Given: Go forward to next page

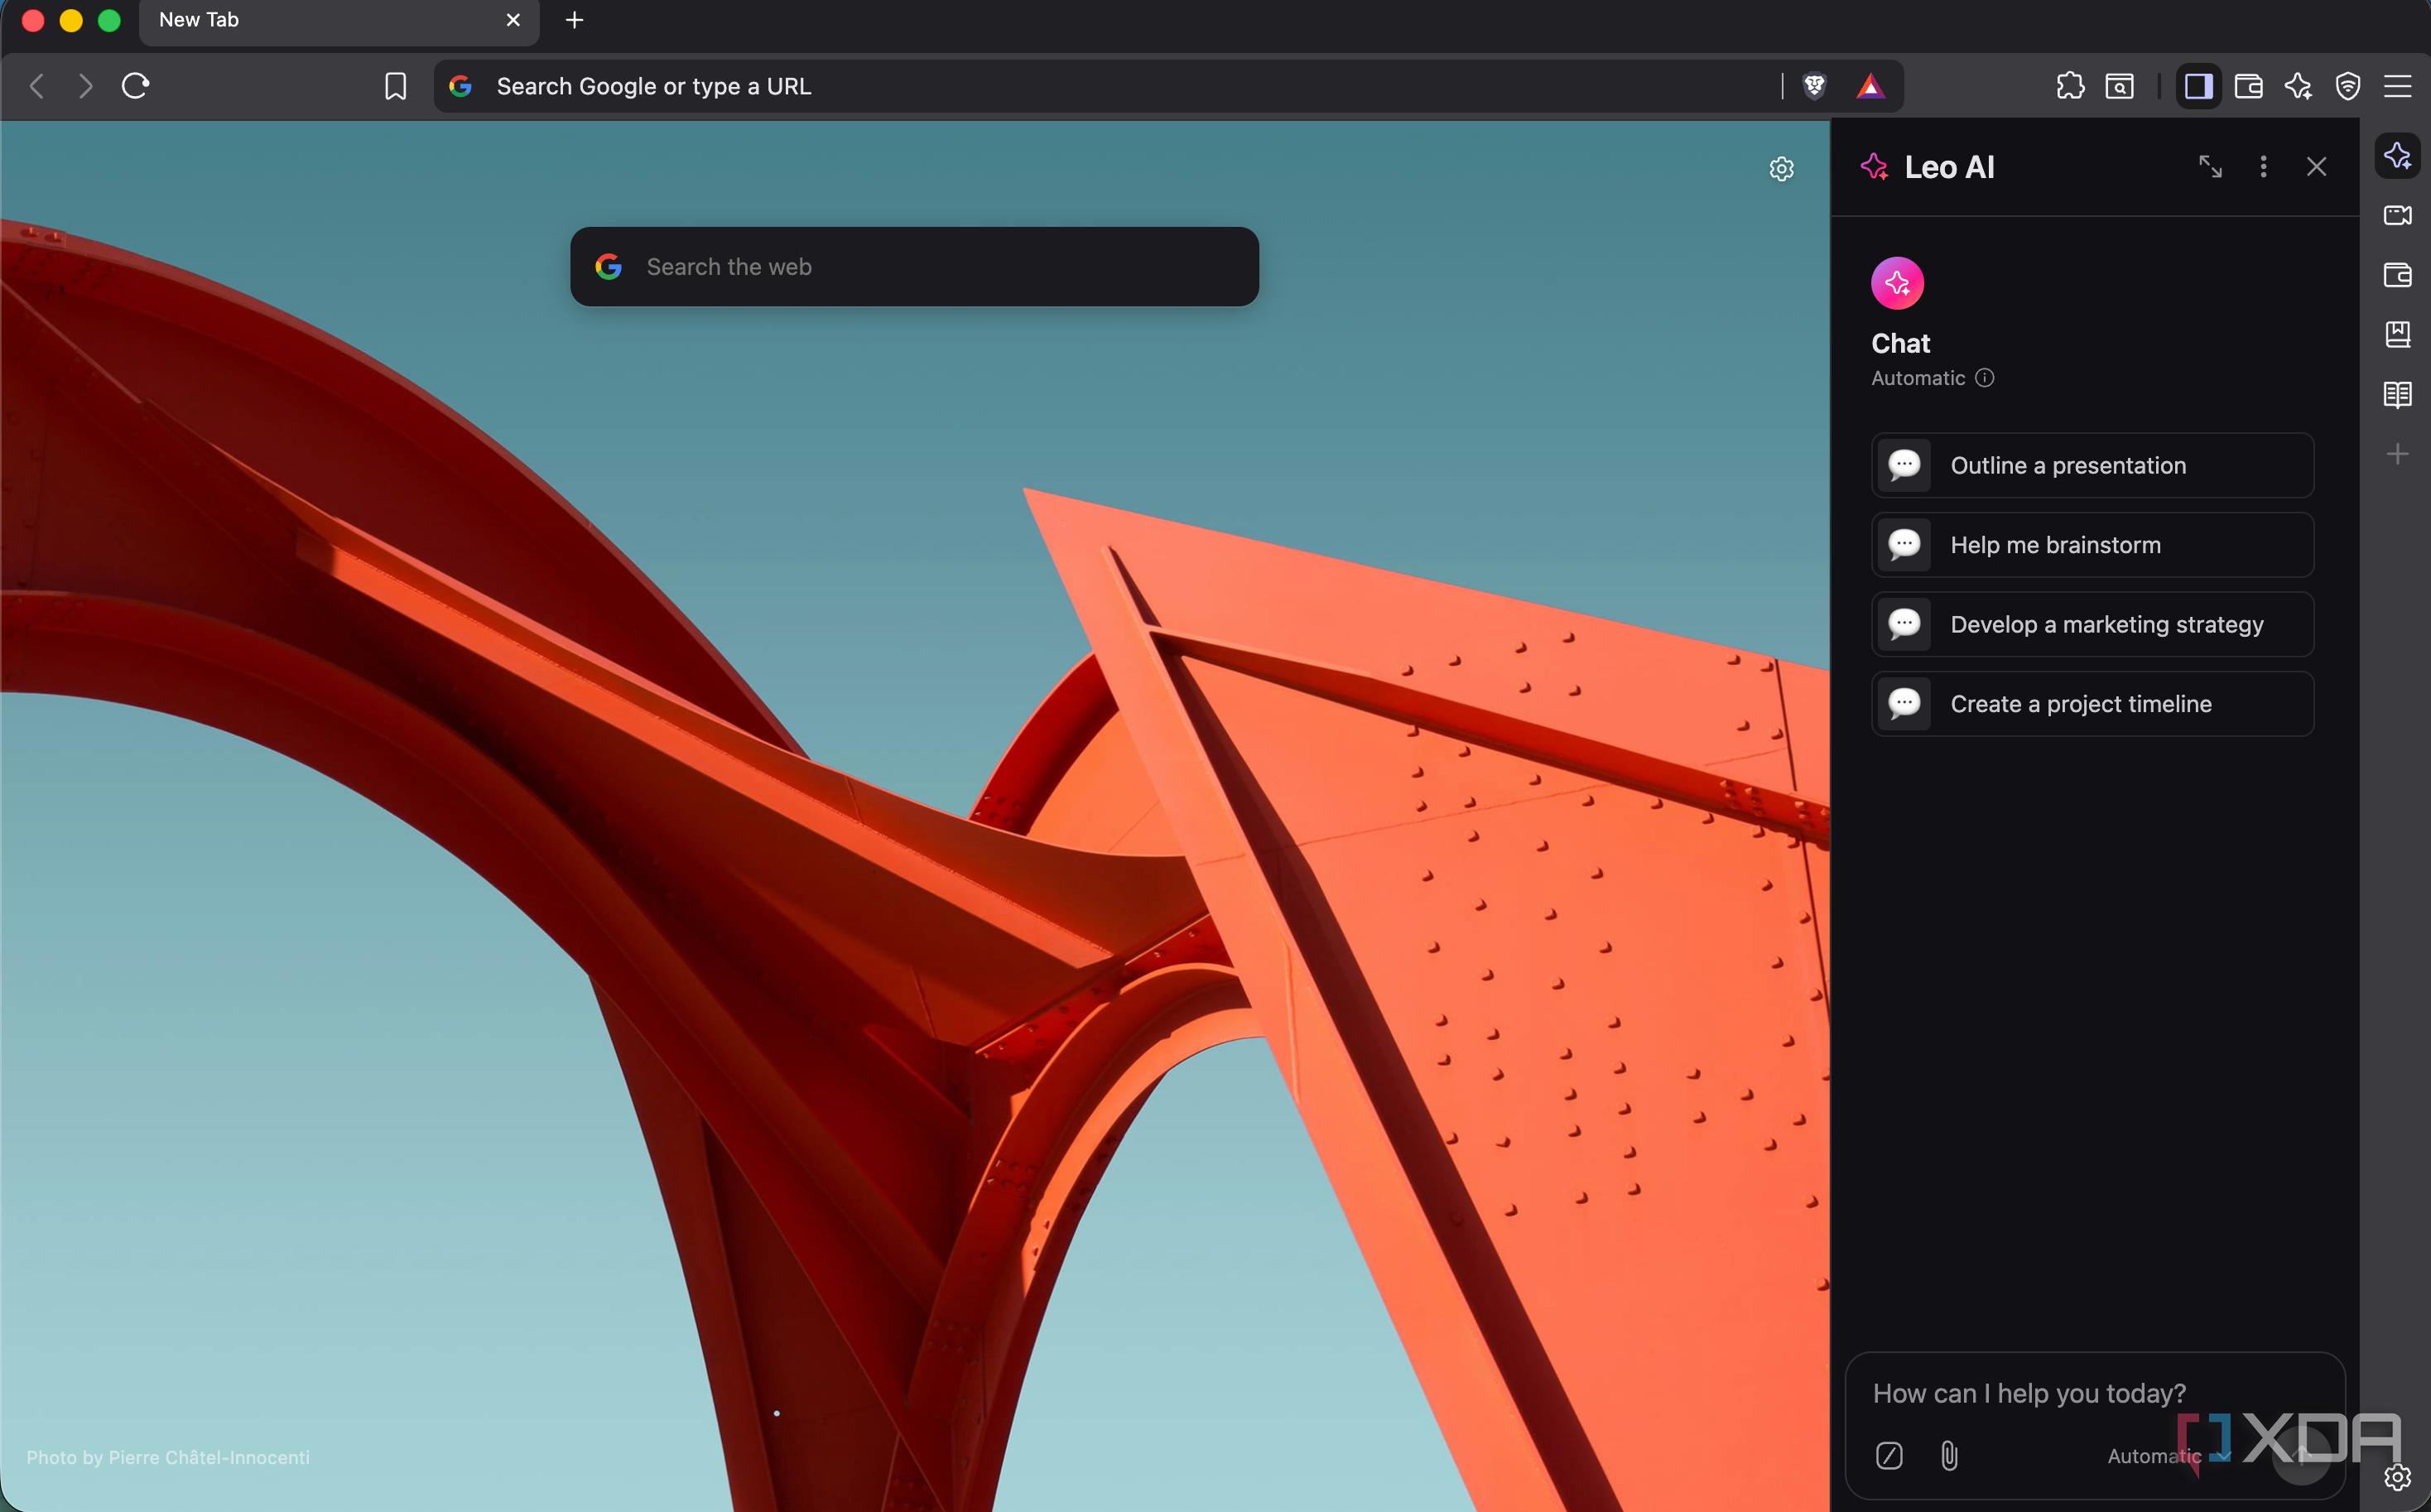Looking at the screenshot, I should click(86, 86).
